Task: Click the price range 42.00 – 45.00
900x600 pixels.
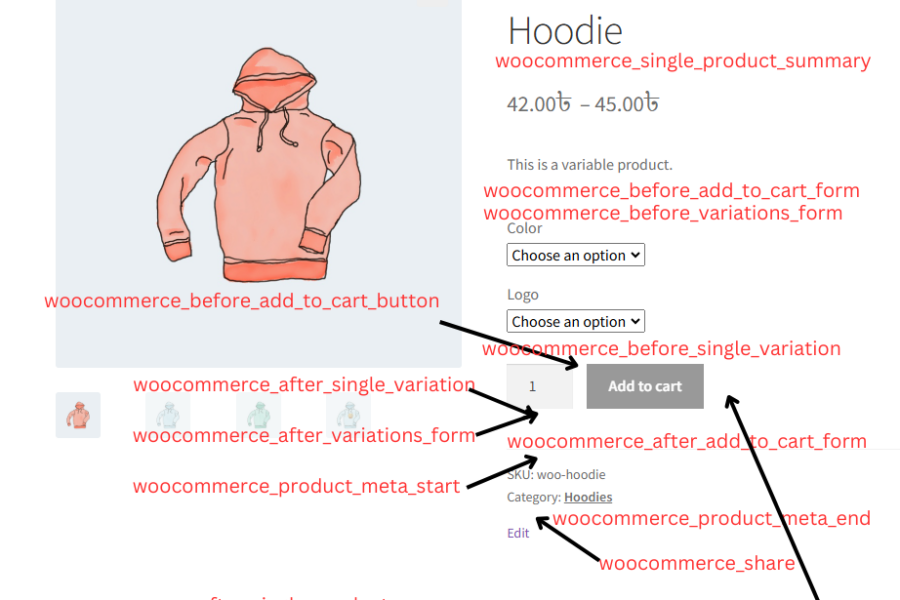Action: pyautogui.click(x=583, y=104)
